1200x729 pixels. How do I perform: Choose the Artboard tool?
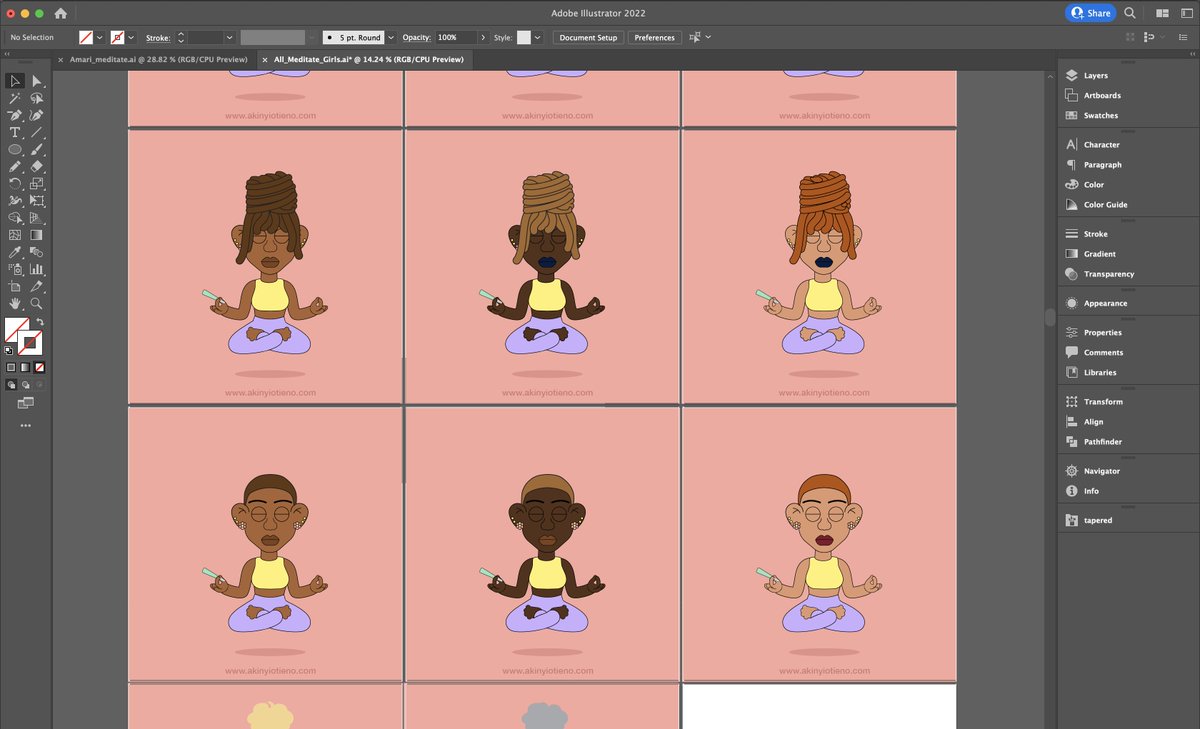point(15,286)
